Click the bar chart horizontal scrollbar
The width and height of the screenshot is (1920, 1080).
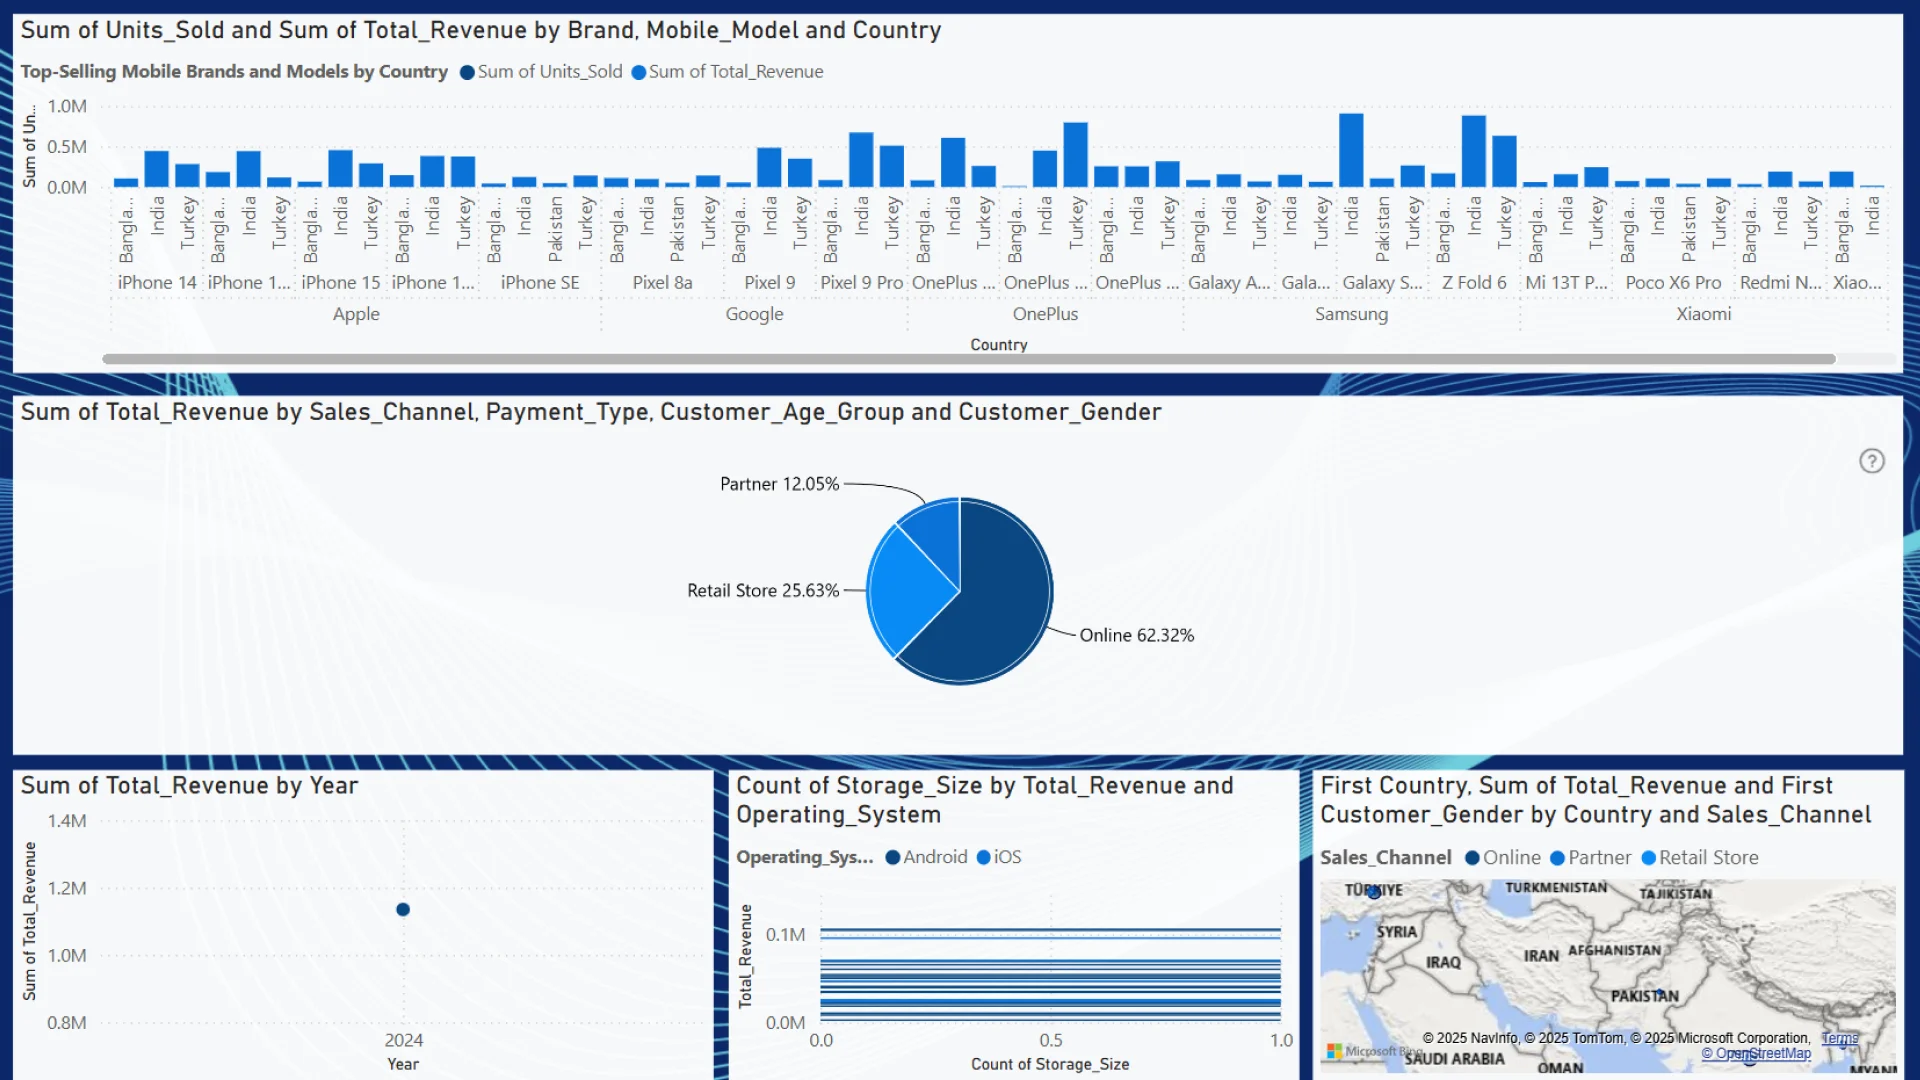(968, 359)
